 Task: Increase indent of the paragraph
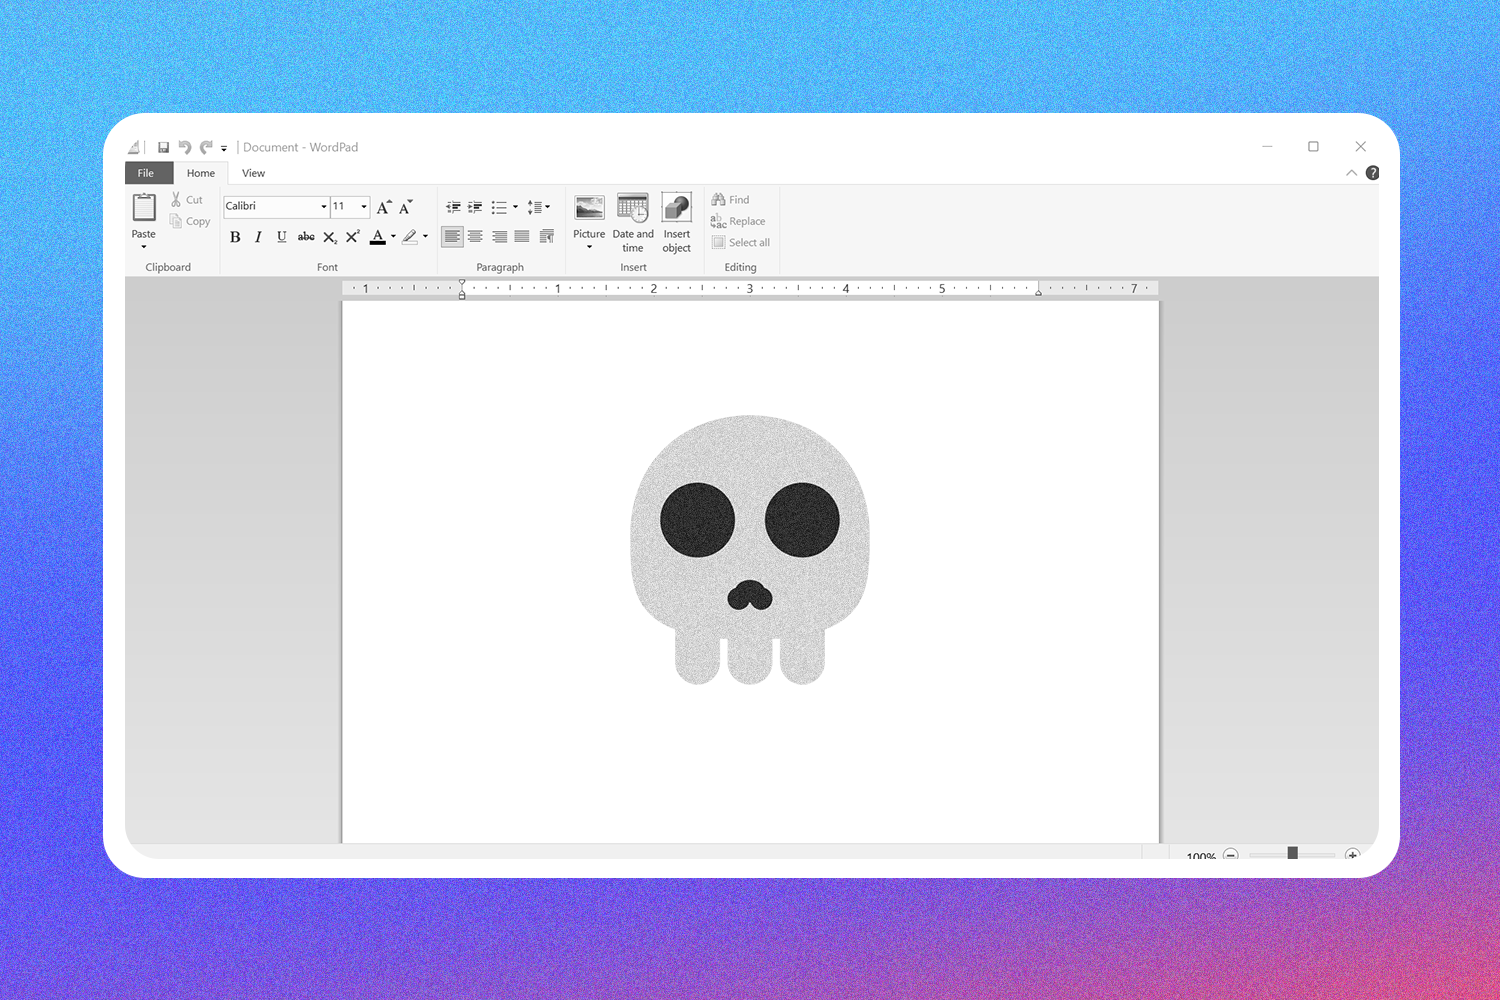click(x=475, y=207)
